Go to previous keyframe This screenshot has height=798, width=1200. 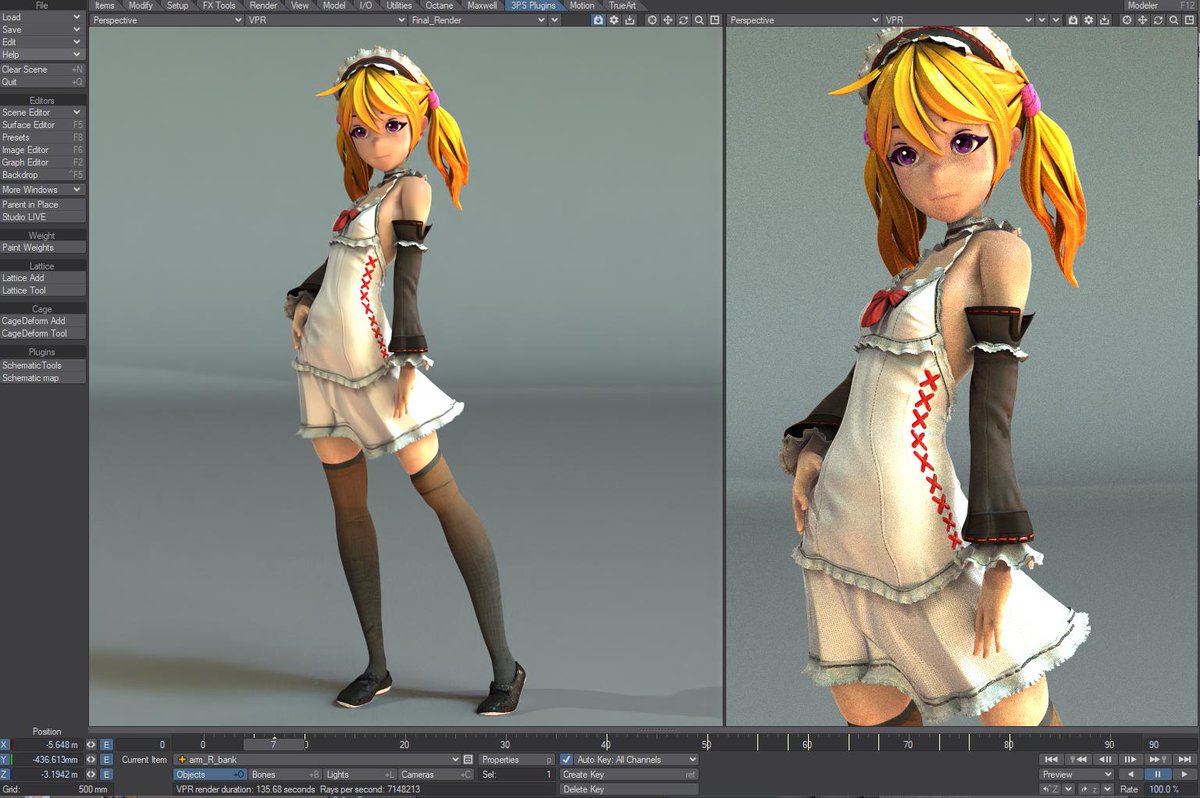tap(1078, 760)
